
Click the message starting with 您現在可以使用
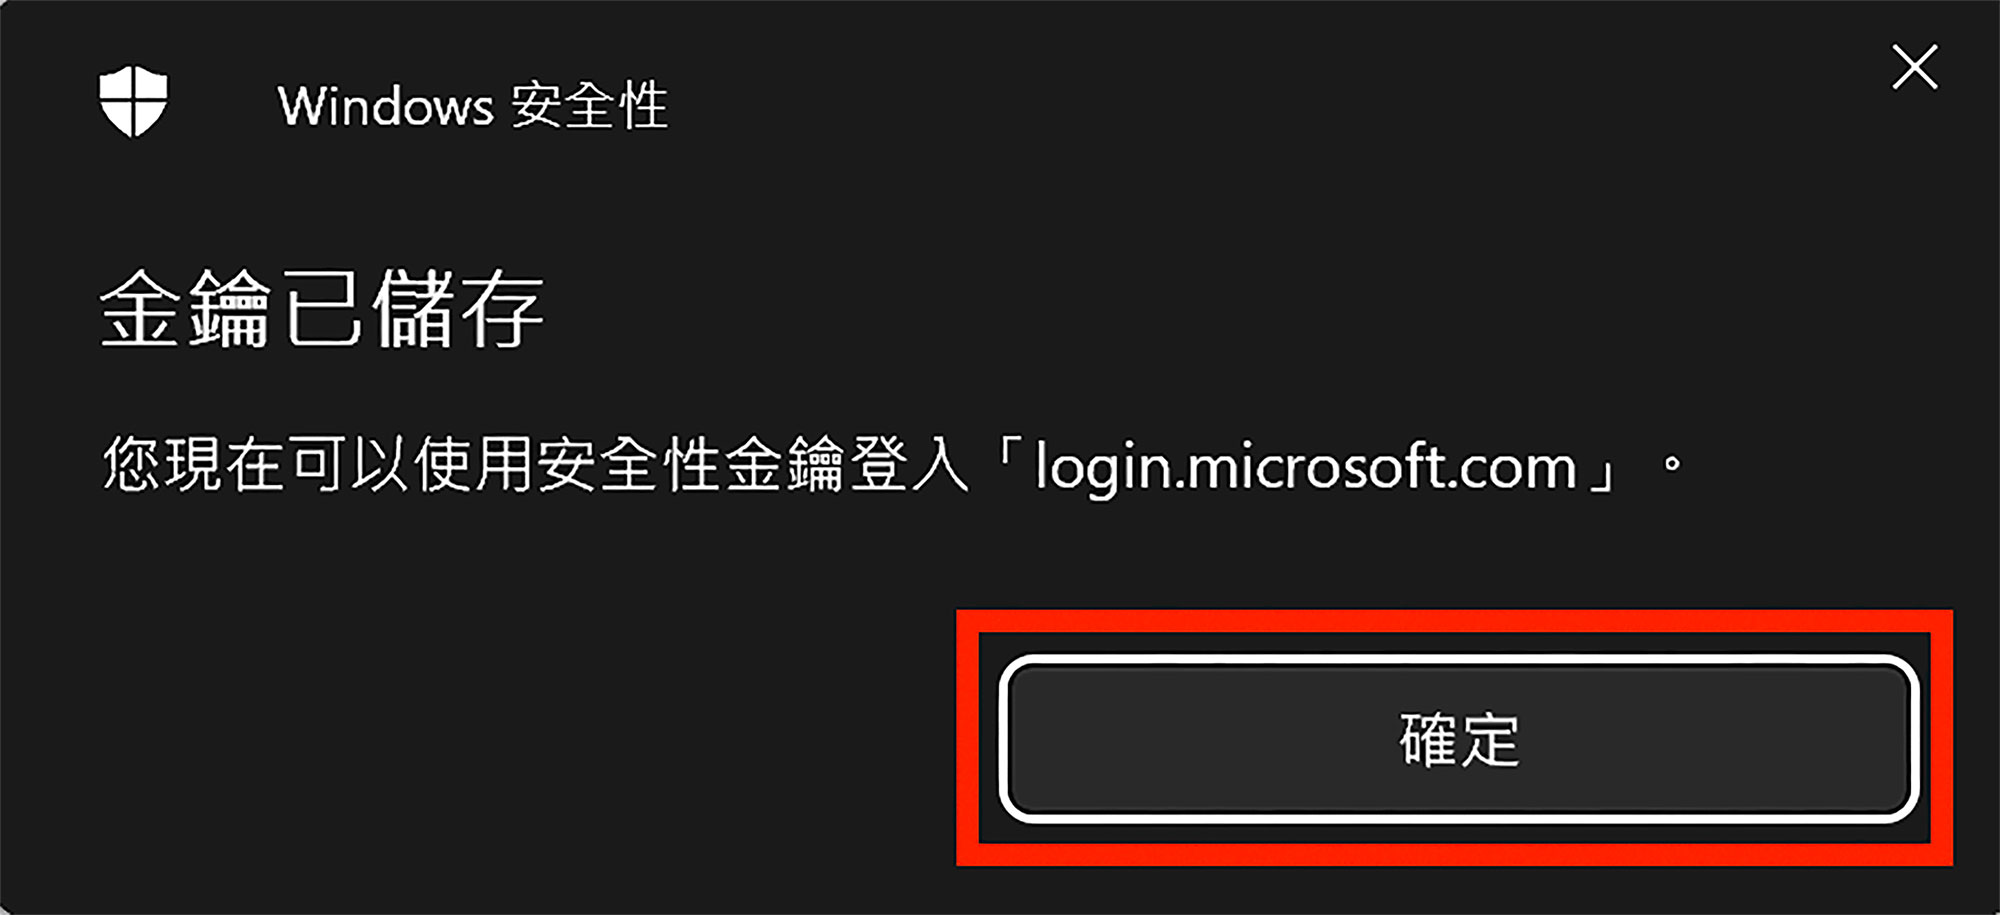coord(892,465)
